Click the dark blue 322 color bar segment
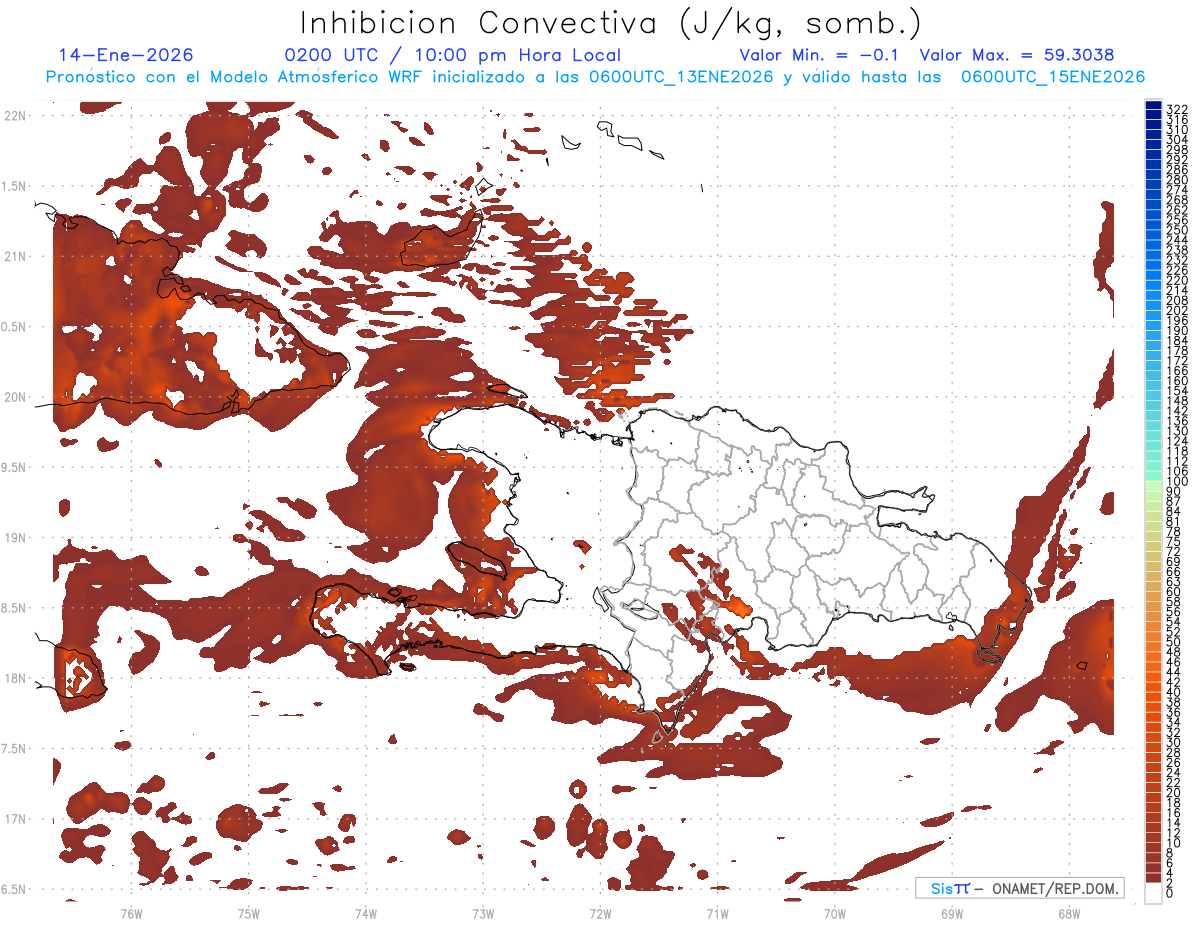Screen dimensions: 1200x927 pos(1153,107)
